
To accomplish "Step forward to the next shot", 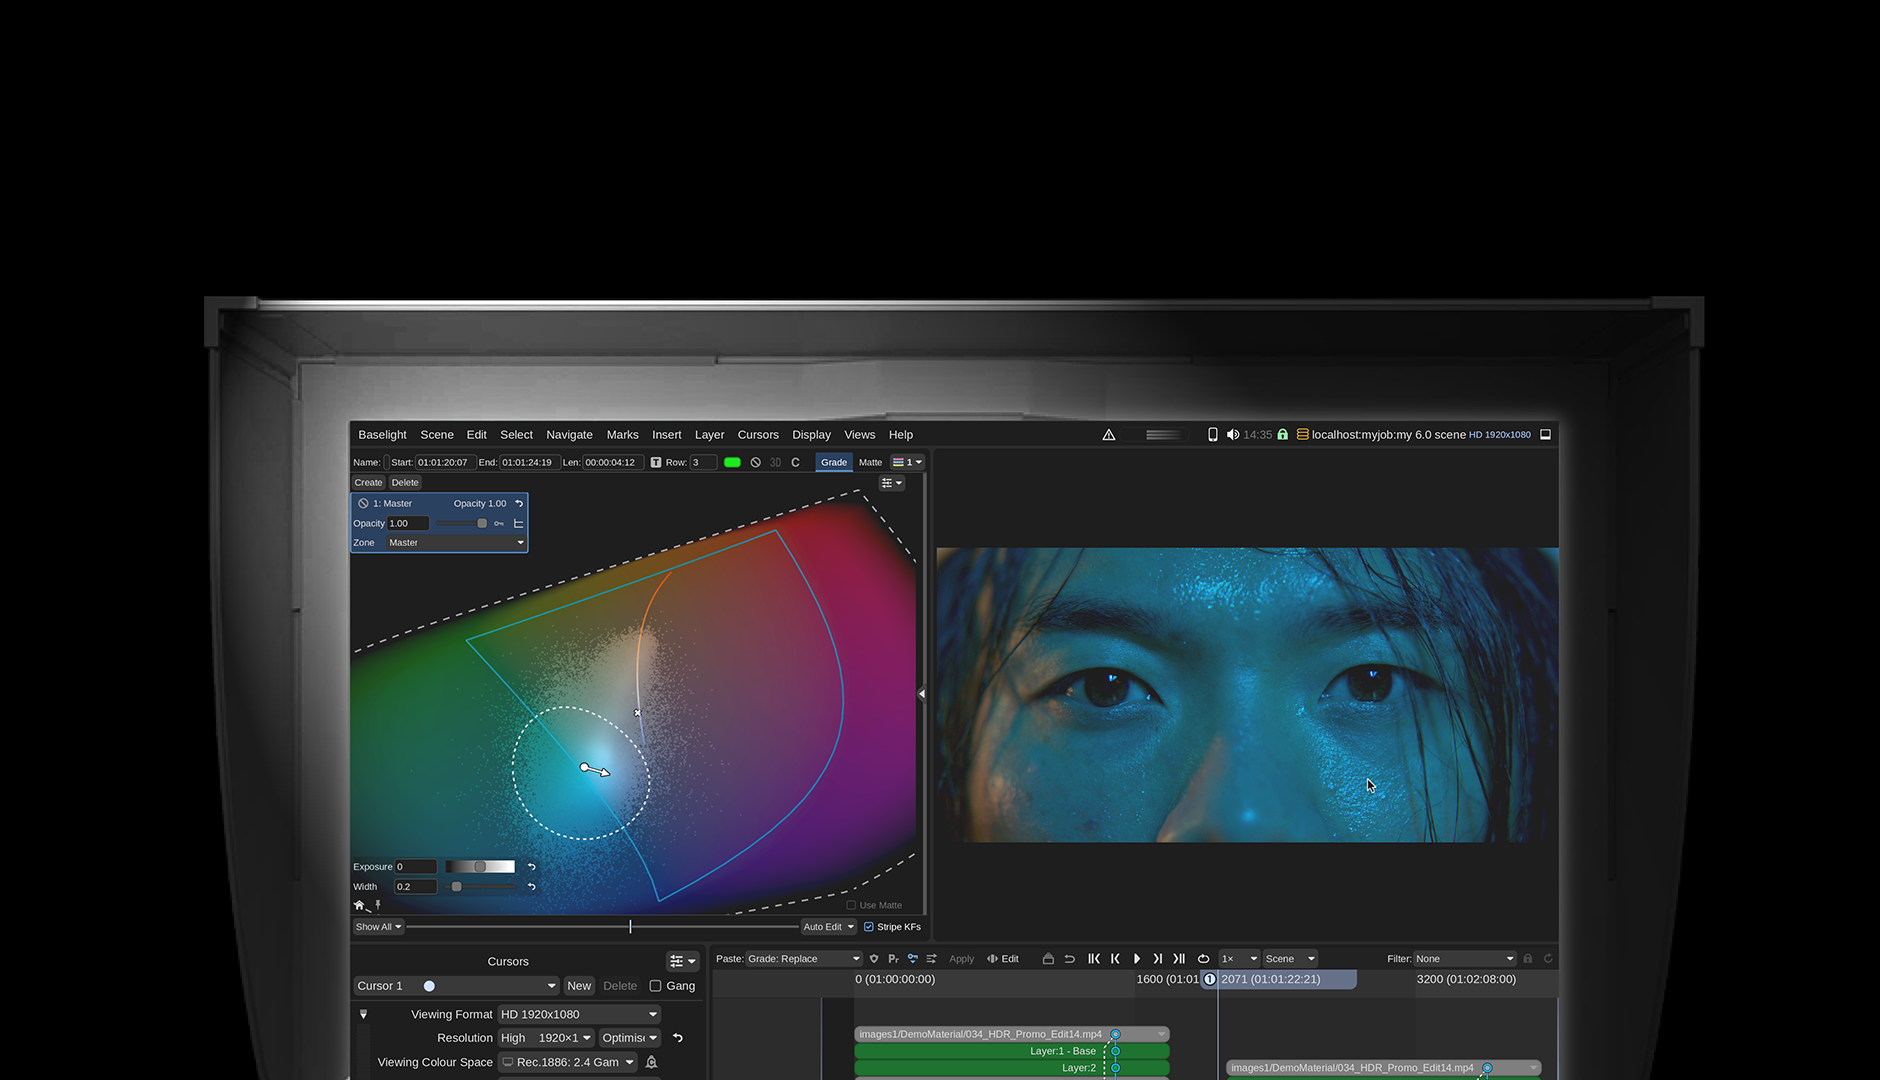I will pyautogui.click(x=1157, y=959).
